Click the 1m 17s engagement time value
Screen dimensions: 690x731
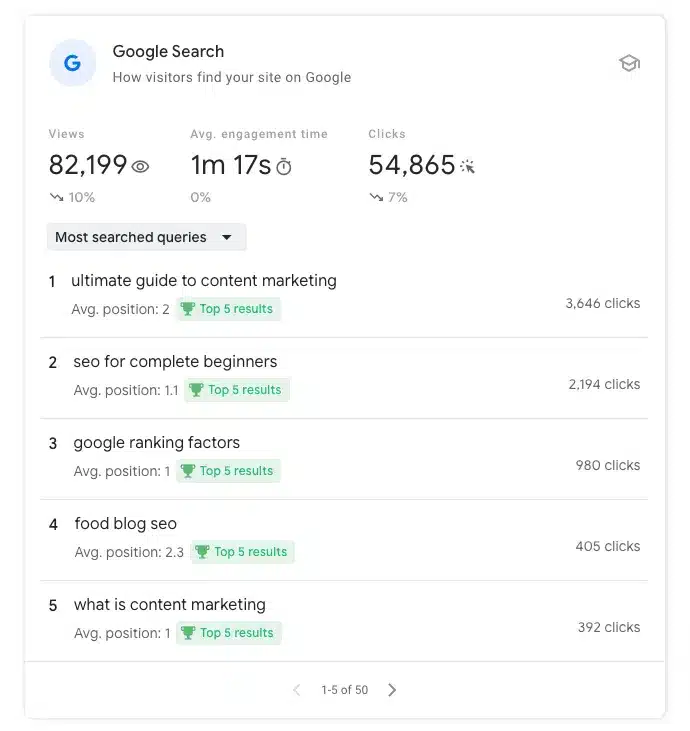[x=230, y=165]
